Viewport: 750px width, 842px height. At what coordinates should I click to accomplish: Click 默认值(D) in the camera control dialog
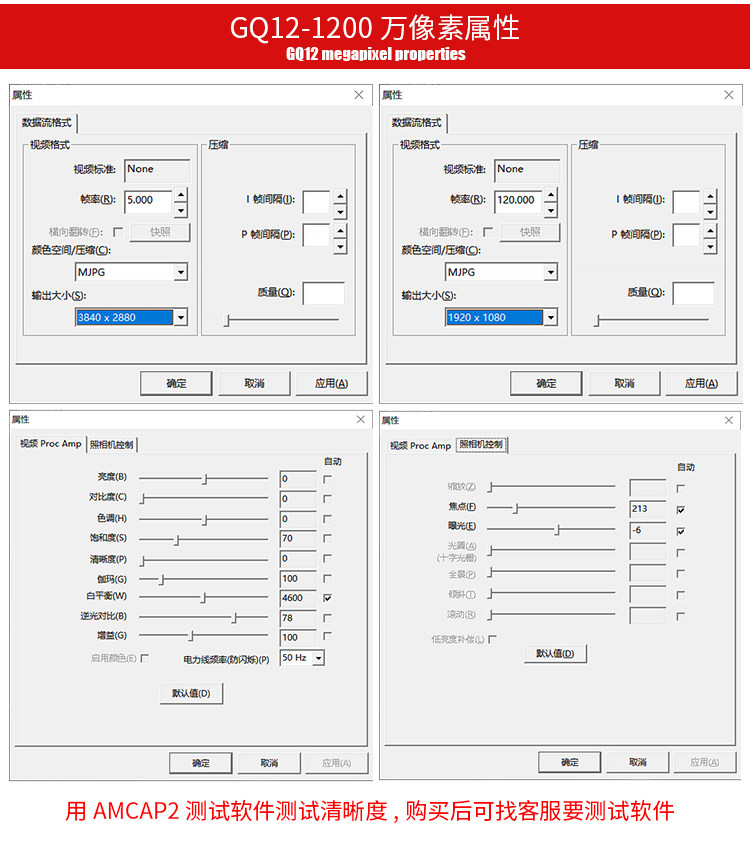[x=555, y=654]
